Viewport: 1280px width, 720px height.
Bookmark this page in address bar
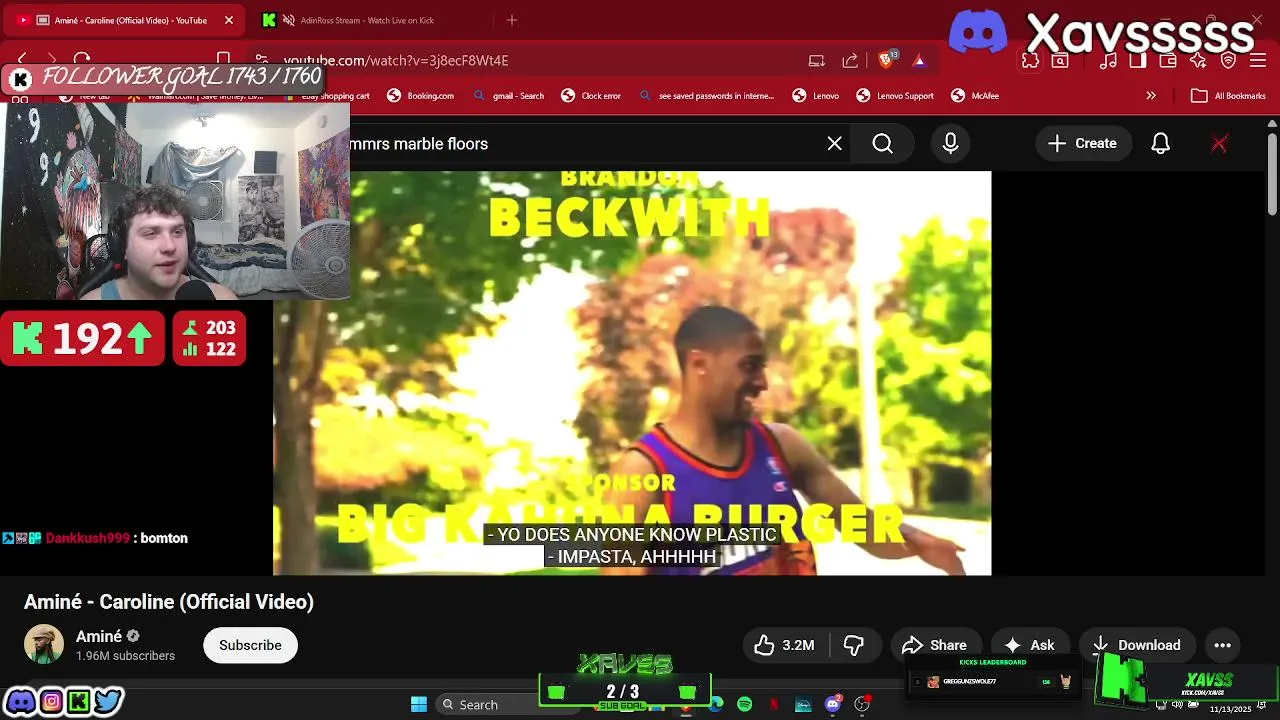224,60
